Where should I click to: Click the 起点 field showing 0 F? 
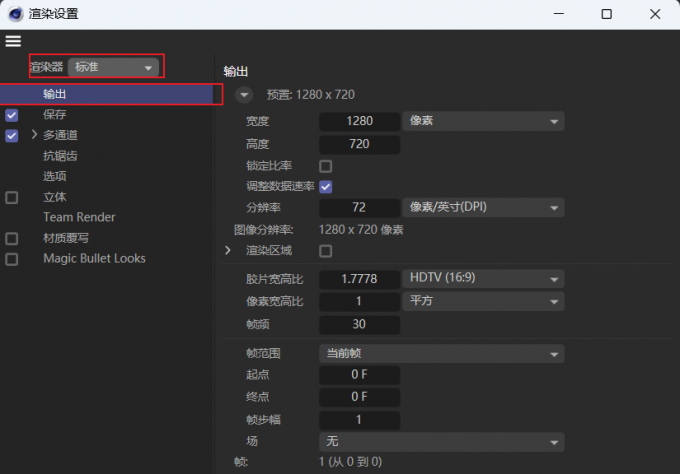pos(360,375)
